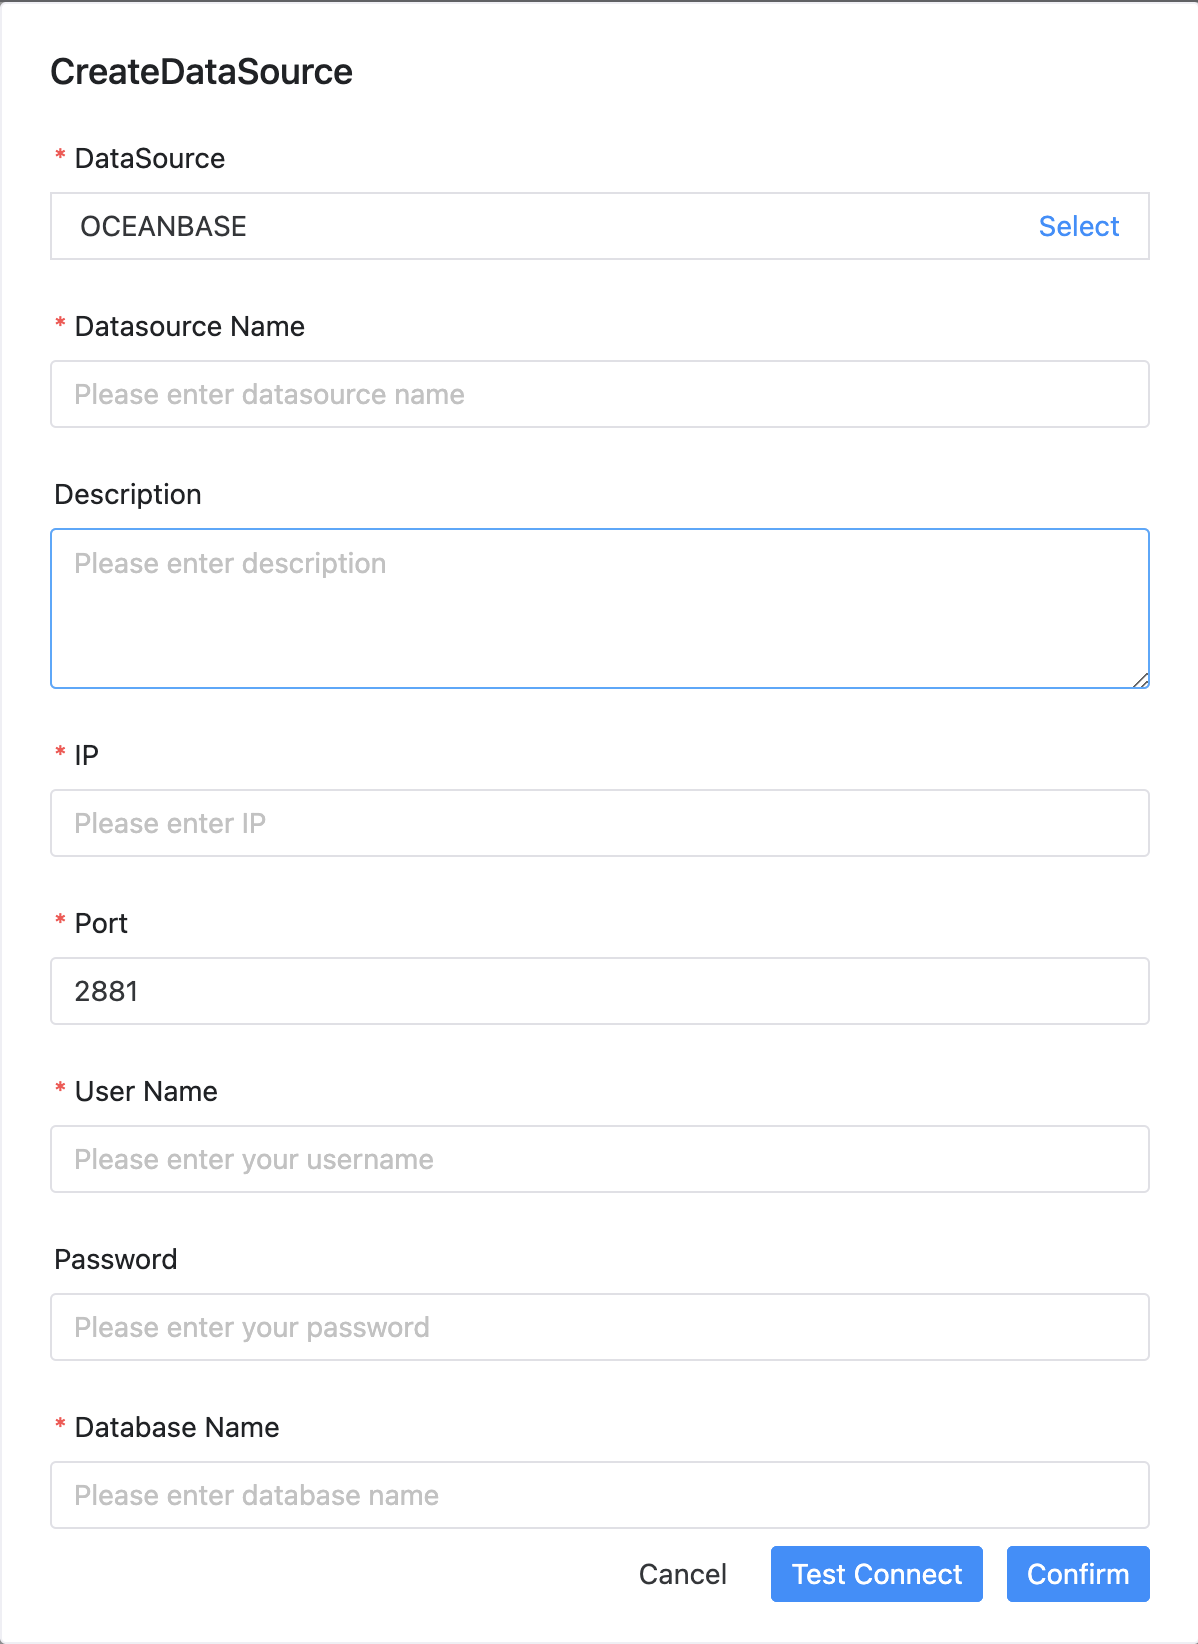Click the Database Name label
The width and height of the screenshot is (1198, 1644).
pyautogui.click(x=177, y=1428)
